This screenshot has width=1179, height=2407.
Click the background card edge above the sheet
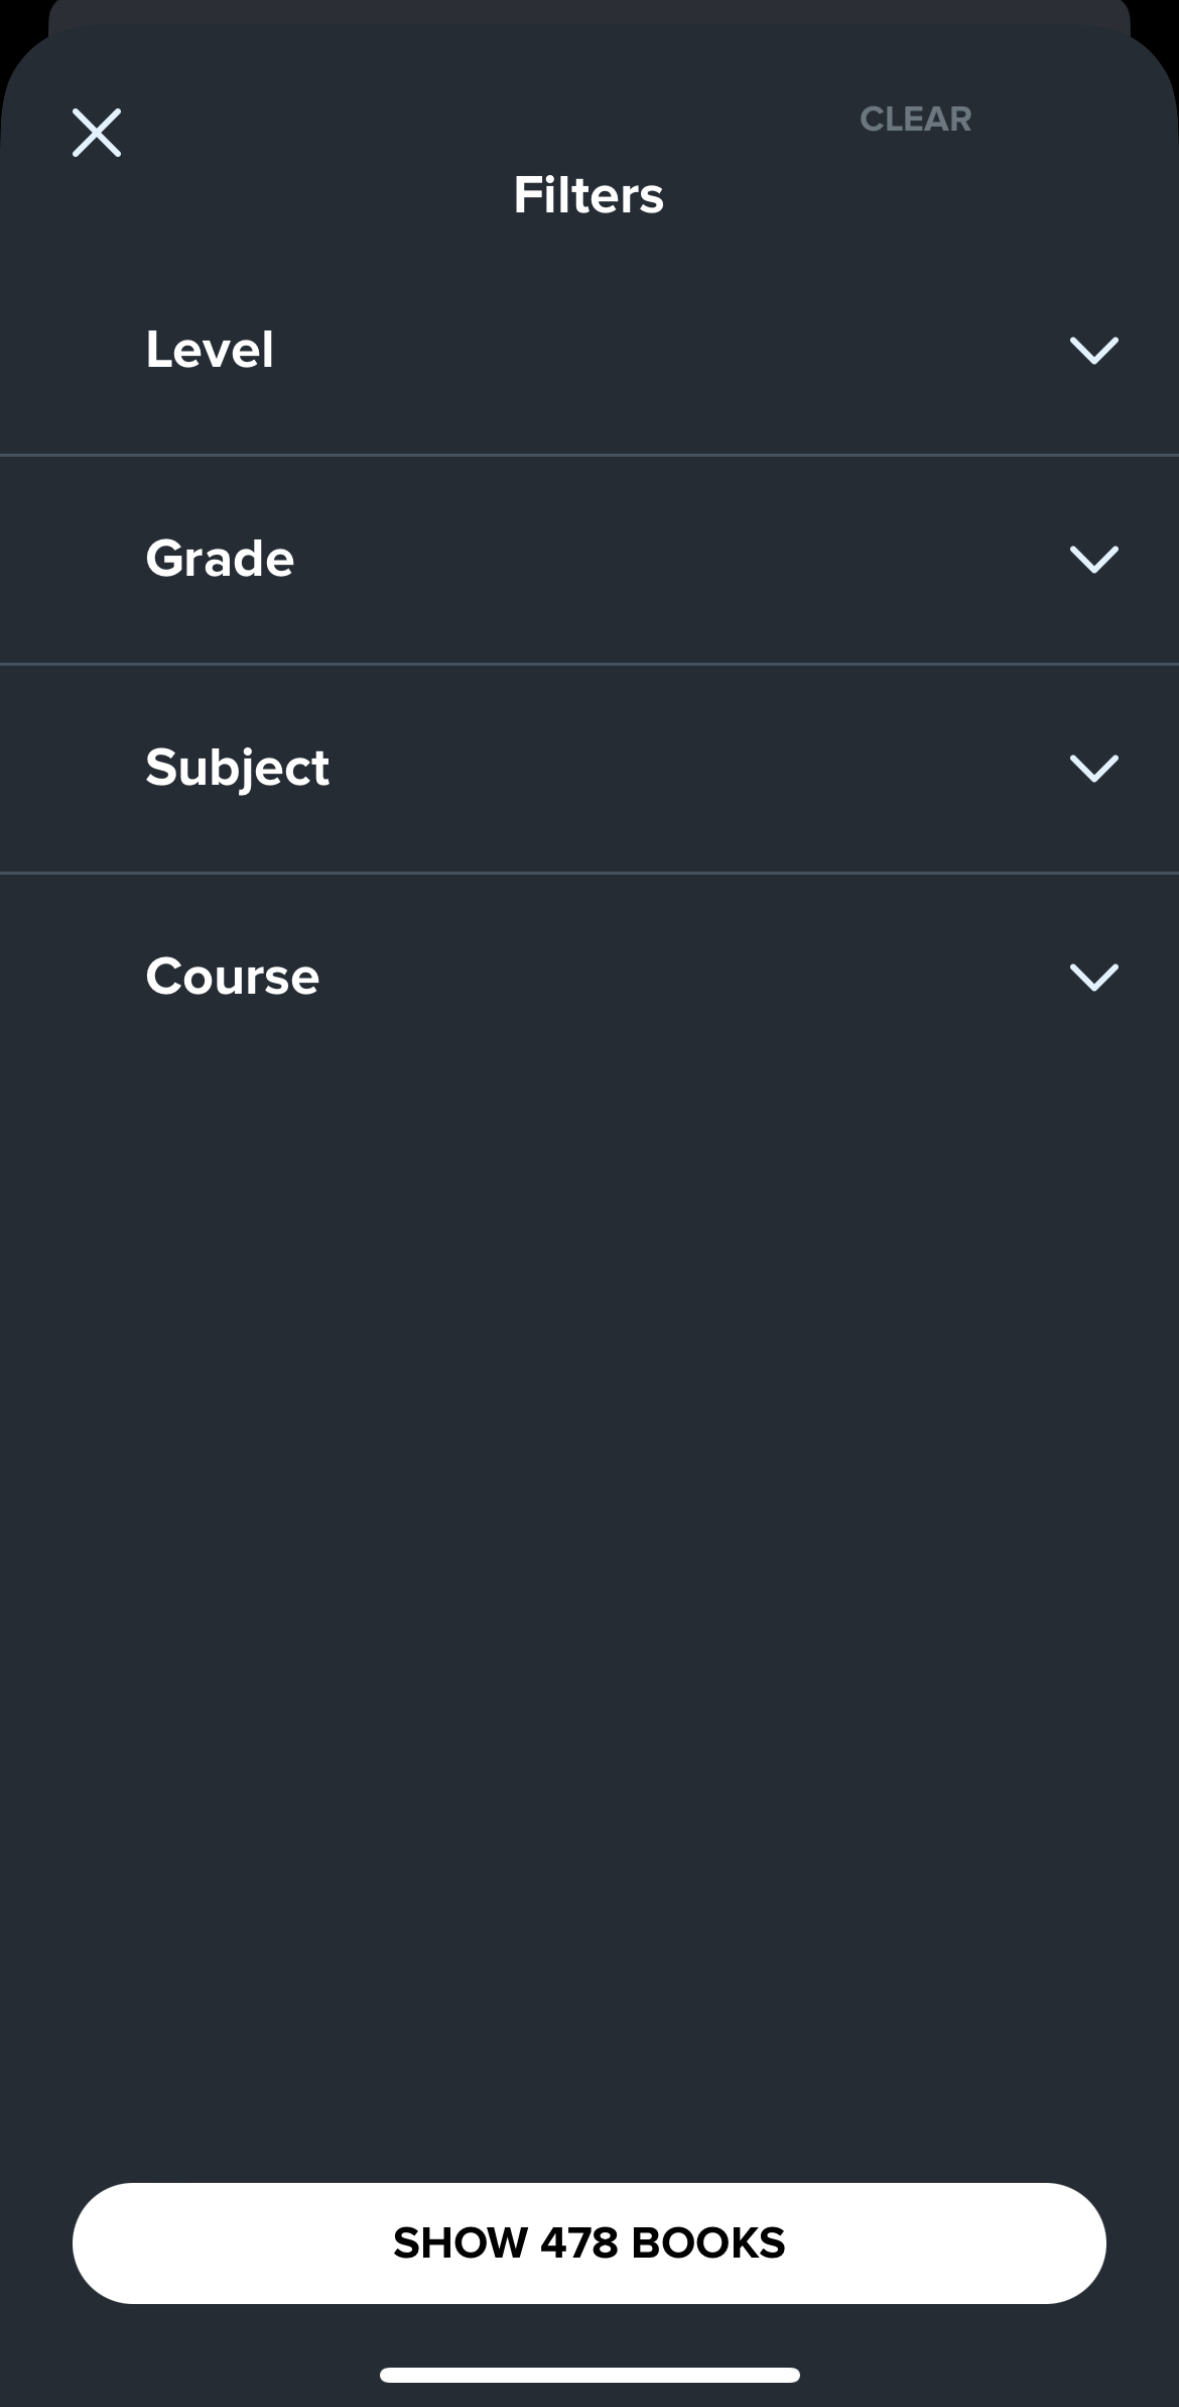click(589, 10)
